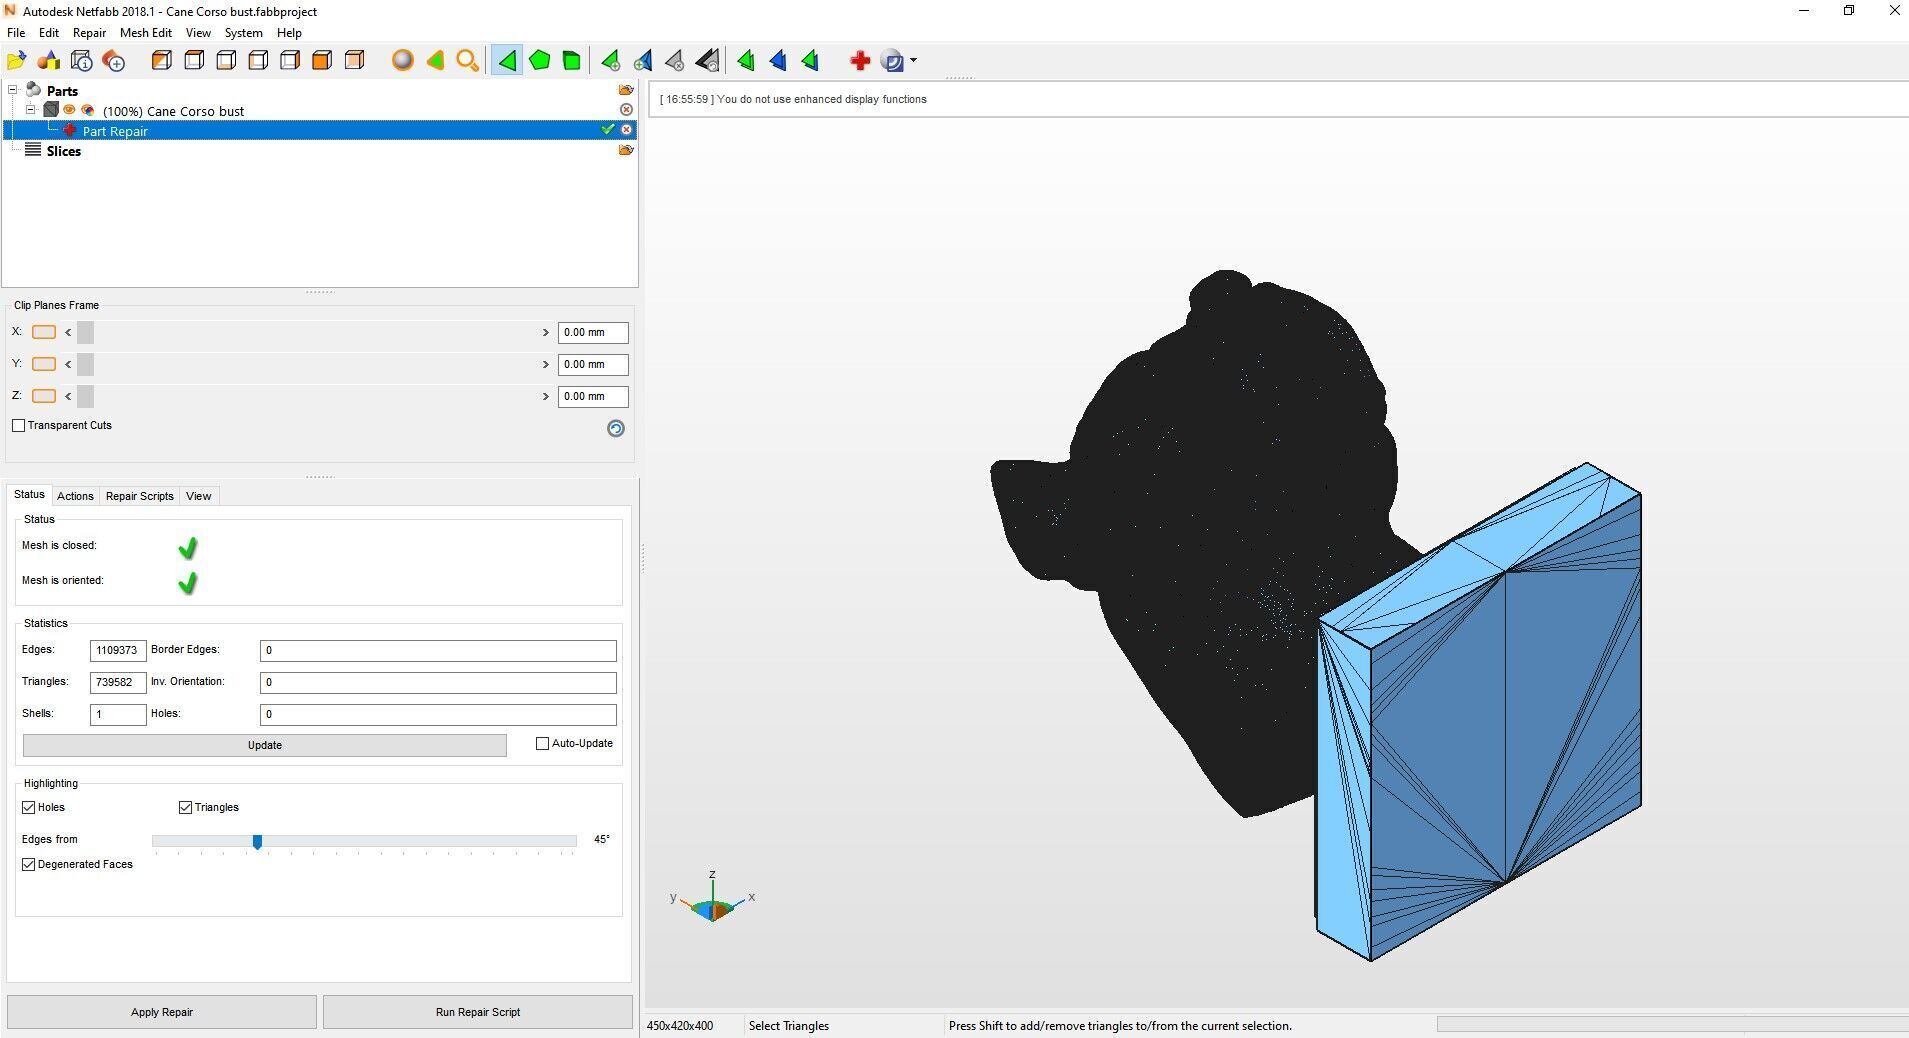Toggle visibility eye of Cane Corso bust
Viewport: 1909px width, 1038px height.
click(69, 110)
